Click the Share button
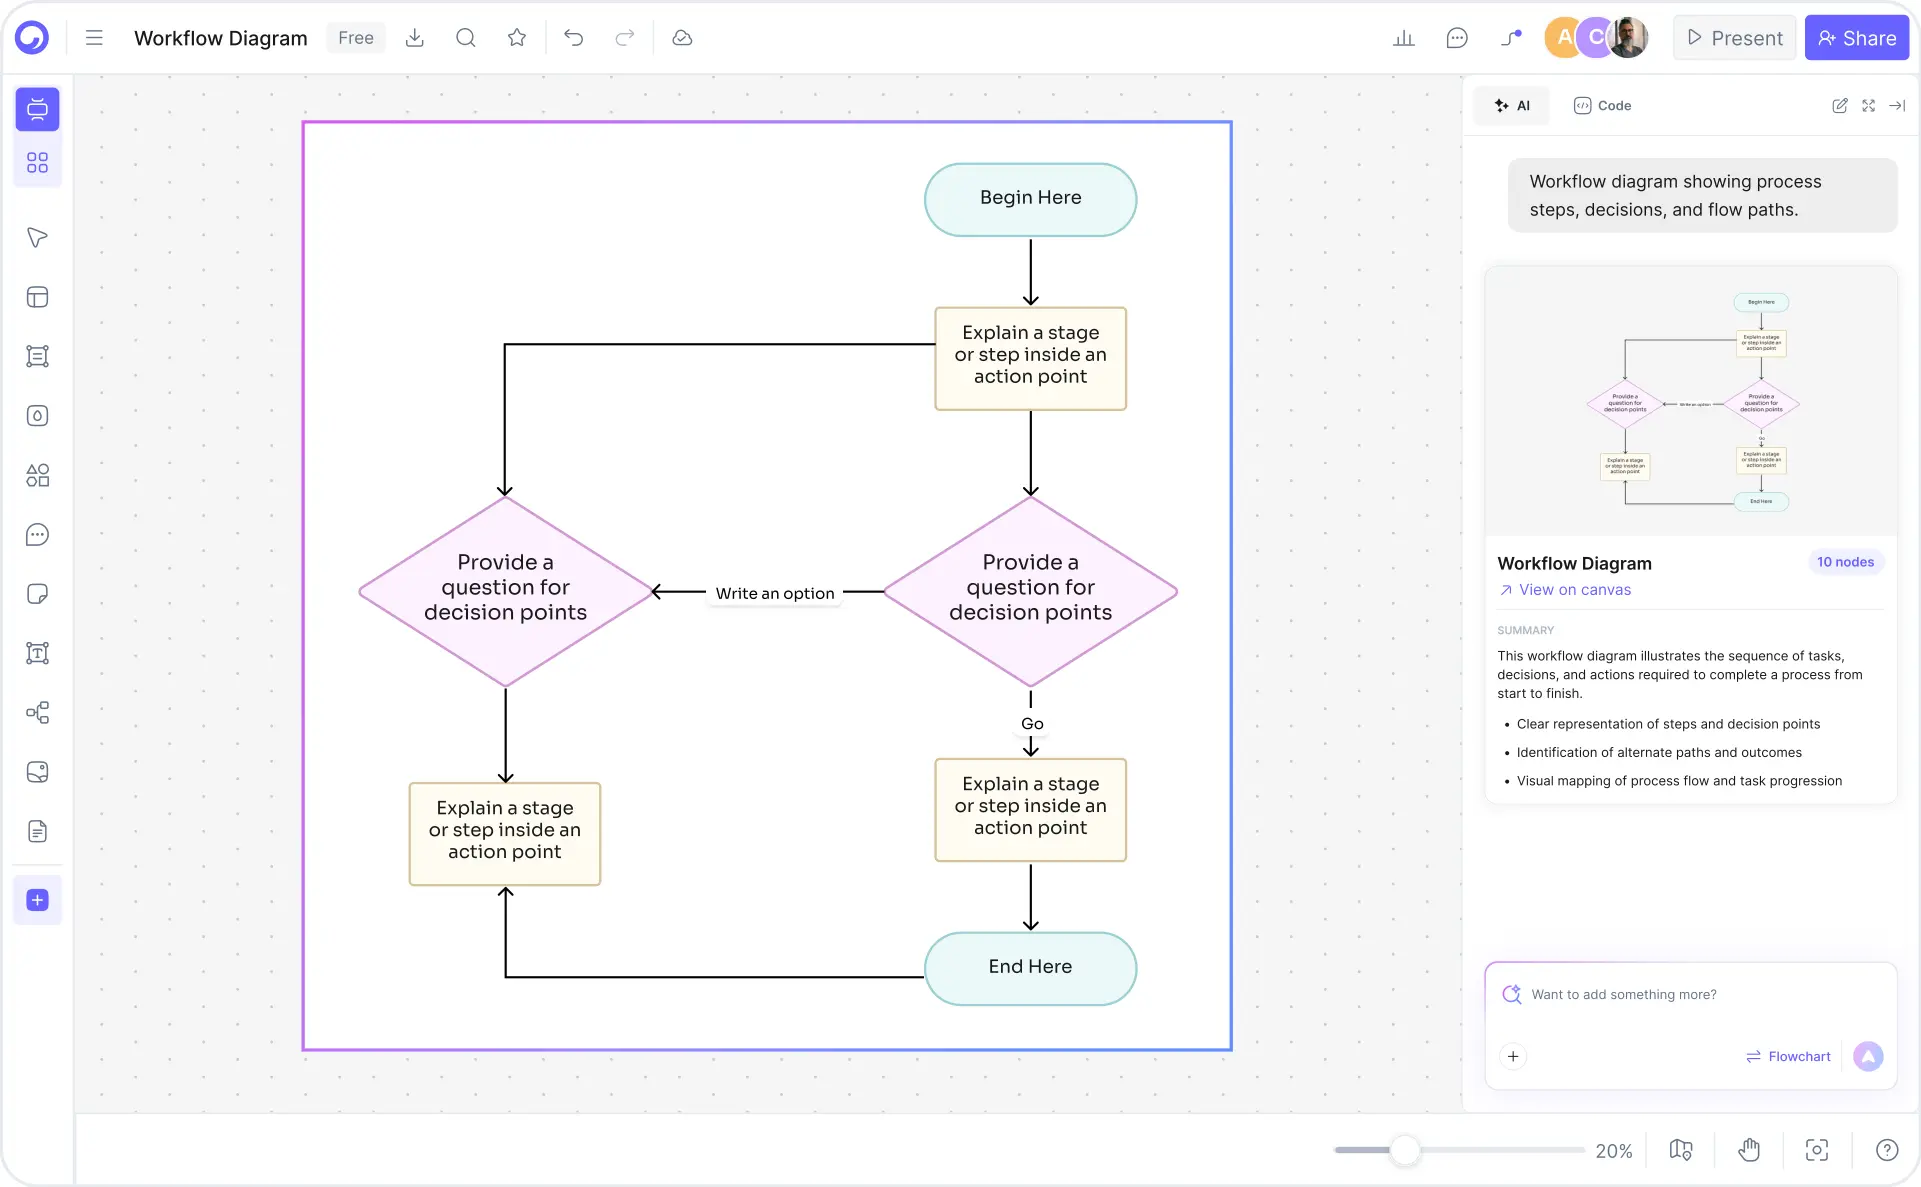The image size is (1921, 1187). pos(1857,38)
